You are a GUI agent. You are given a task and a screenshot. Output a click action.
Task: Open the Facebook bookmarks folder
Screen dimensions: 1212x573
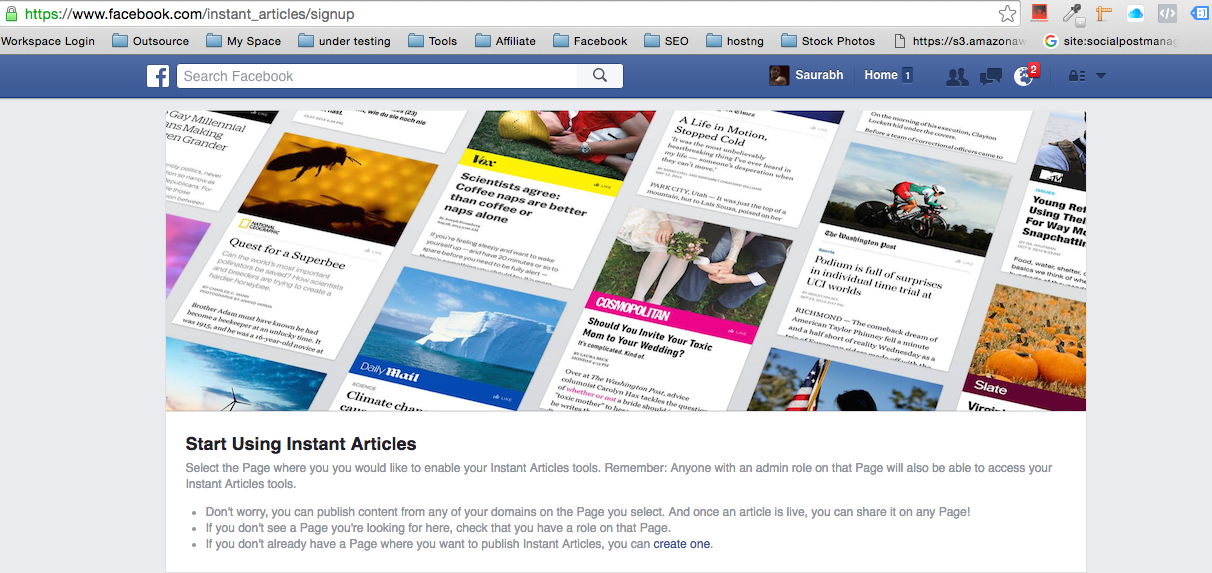point(590,41)
